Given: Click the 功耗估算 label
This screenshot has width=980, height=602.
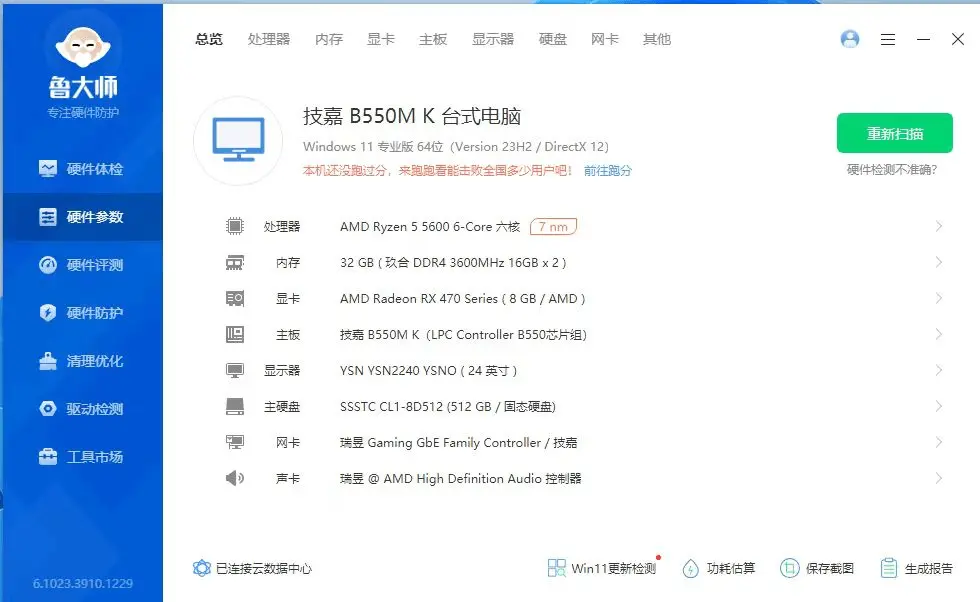Looking at the screenshot, I should click(x=731, y=568).
